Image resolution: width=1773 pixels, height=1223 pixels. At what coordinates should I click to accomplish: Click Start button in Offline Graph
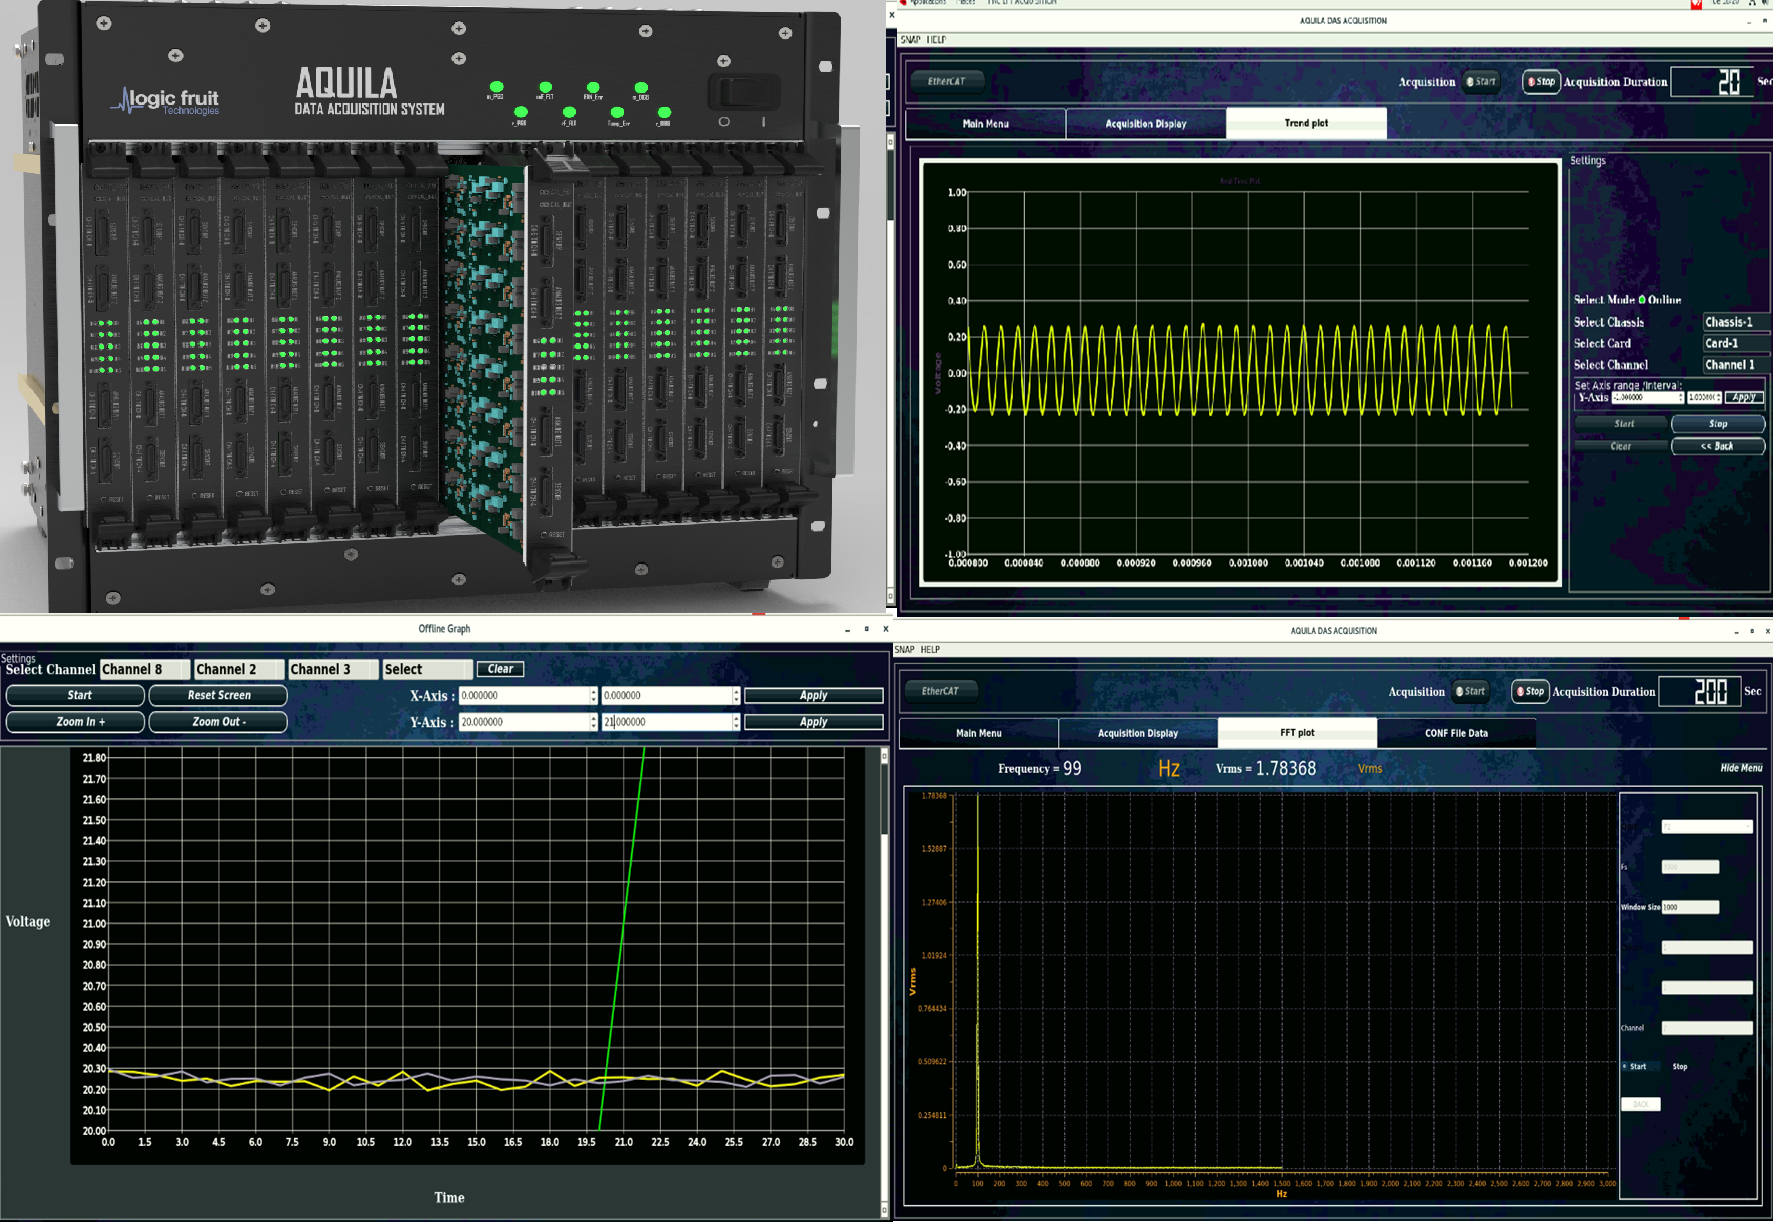tap(76, 695)
